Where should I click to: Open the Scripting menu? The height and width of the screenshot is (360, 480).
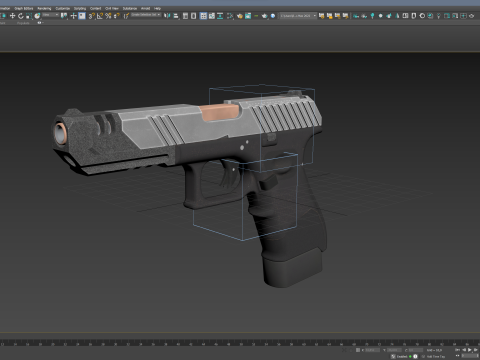(x=80, y=8)
